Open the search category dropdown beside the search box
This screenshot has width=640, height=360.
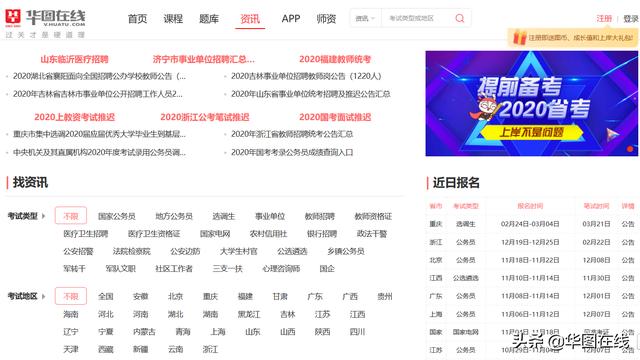point(365,18)
